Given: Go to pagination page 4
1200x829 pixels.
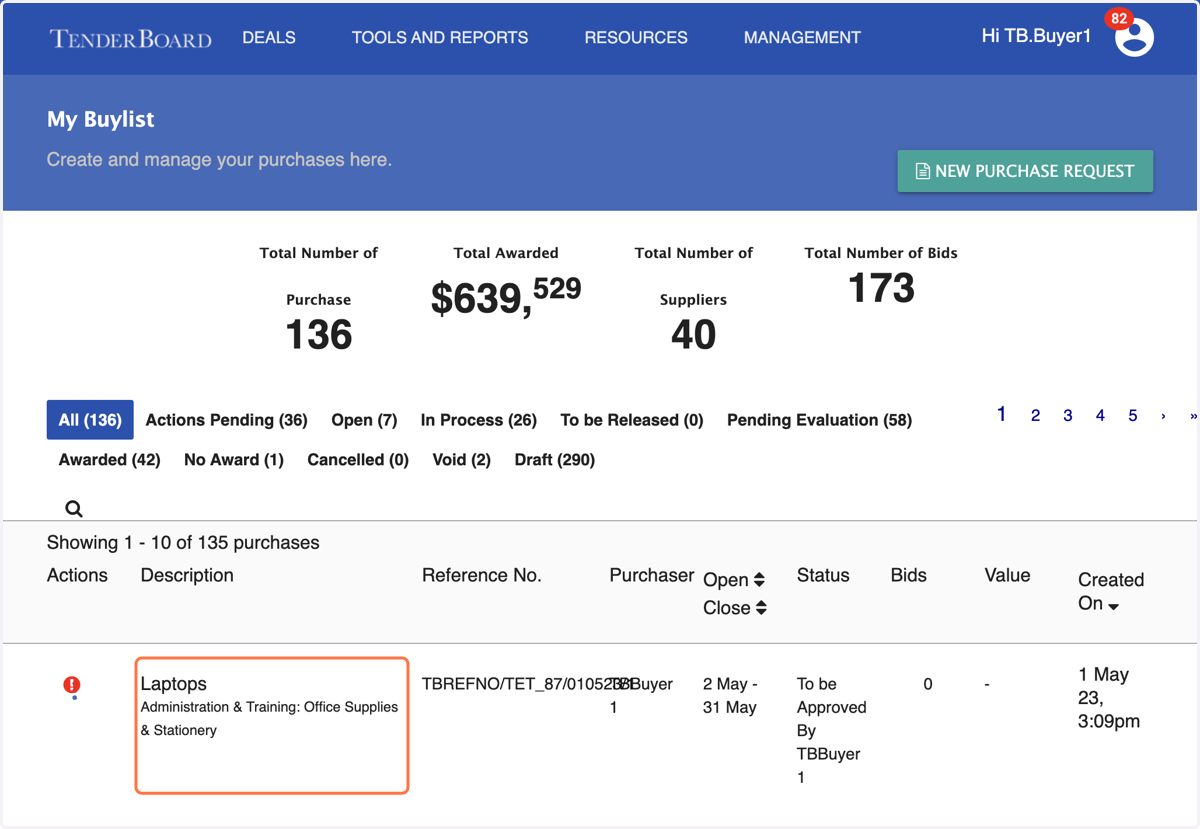Looking at the screenshot, I should point(1100,415).
